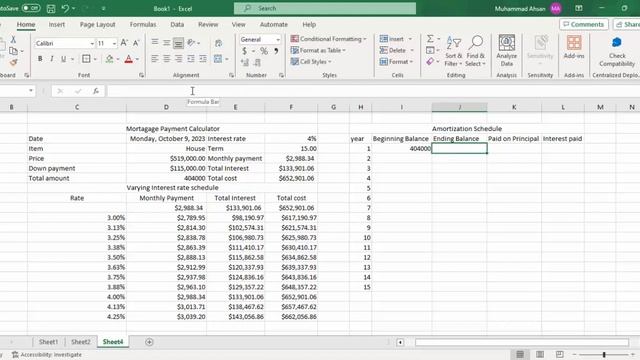The height and width of the screenshot is (360, 640).
Task: Click the AutoSum sigma icon
Action: click(x=430, y=38)
